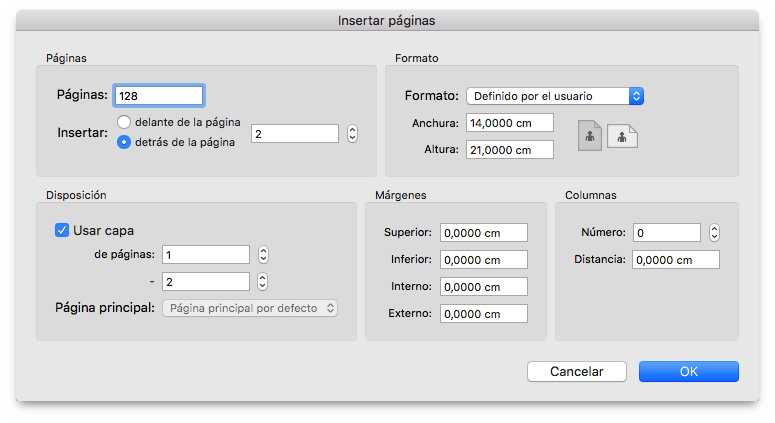
Task: Toggle the 'Usar capa' checkbox
Action: tap(62, 230)
